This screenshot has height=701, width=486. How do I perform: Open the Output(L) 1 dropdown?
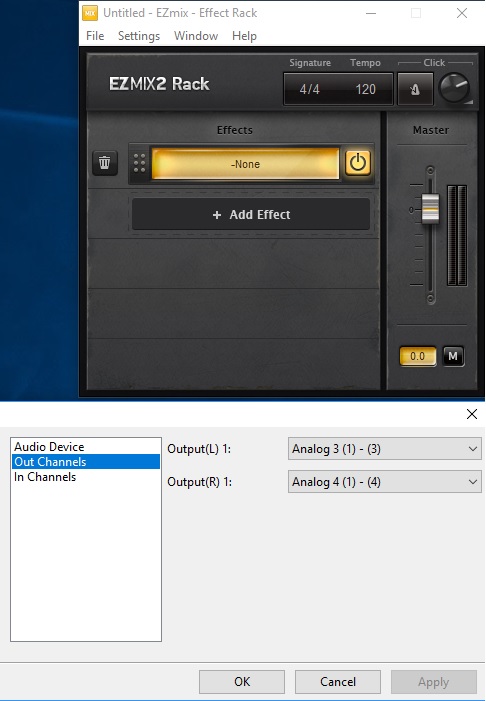pos(385,449)
